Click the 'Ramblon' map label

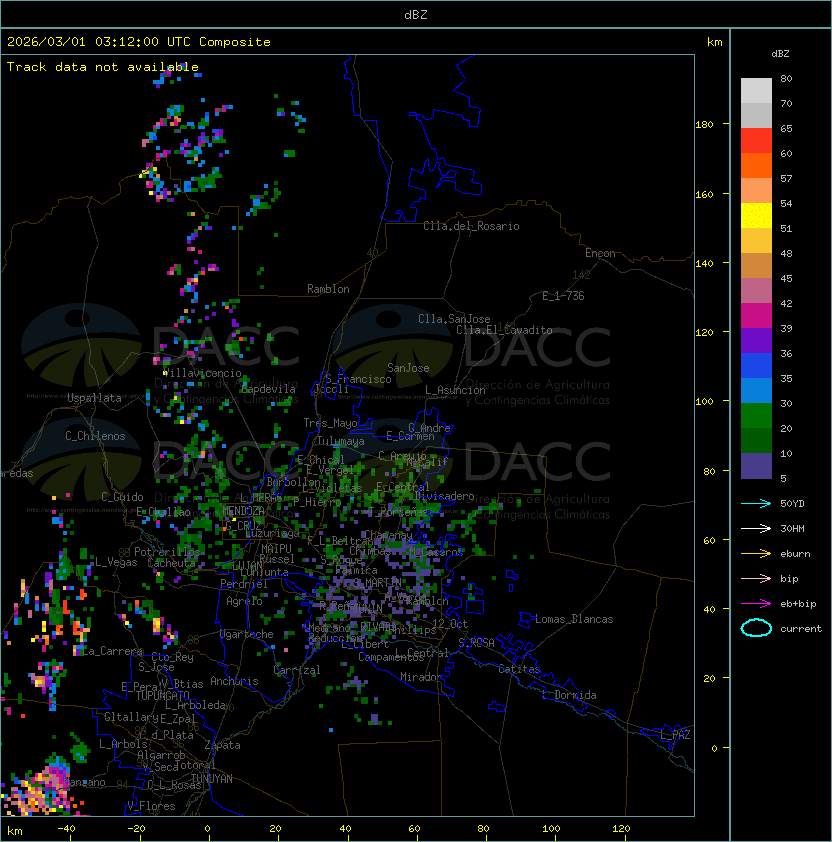pos(328,289)
